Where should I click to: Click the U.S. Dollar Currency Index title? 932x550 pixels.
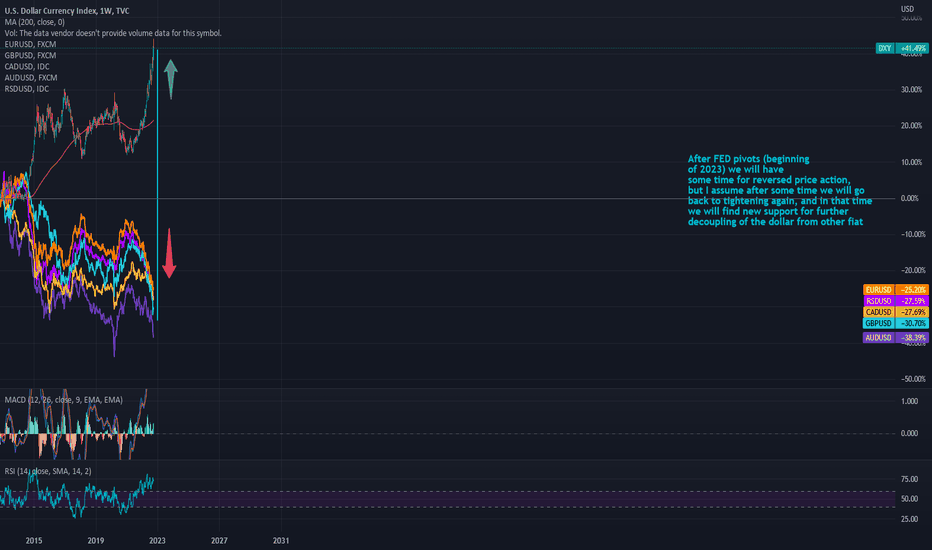[x=67, y=11]
